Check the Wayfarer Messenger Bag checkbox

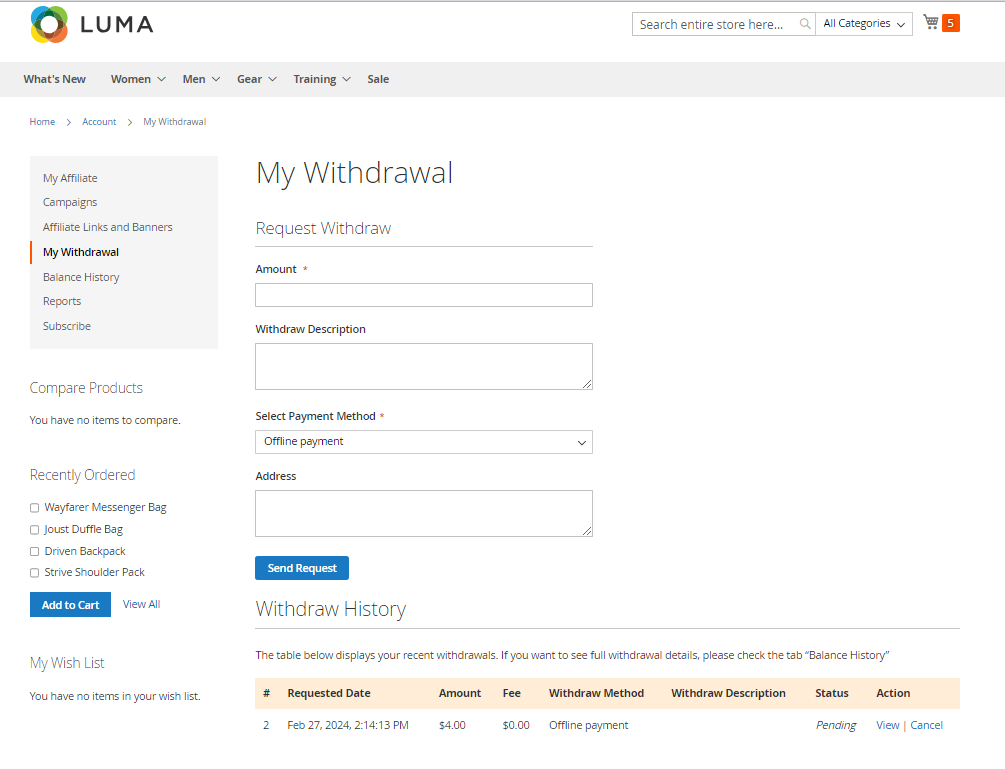click(35, 508)
